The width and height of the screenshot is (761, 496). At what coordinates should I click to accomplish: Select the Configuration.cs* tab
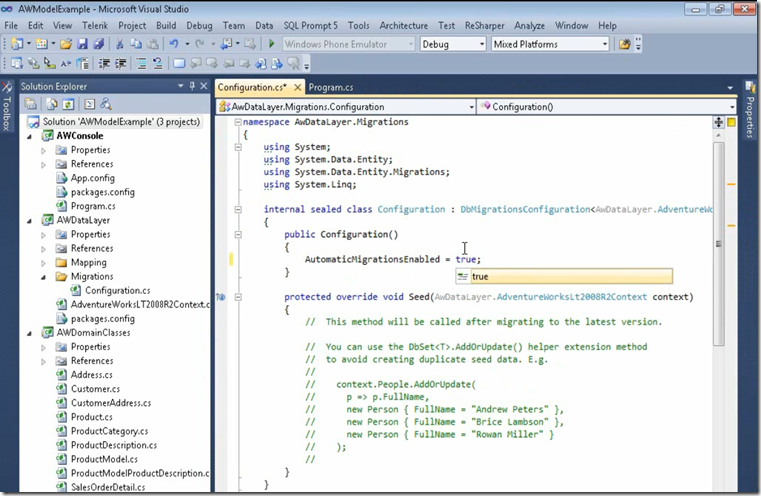point(252,87)
